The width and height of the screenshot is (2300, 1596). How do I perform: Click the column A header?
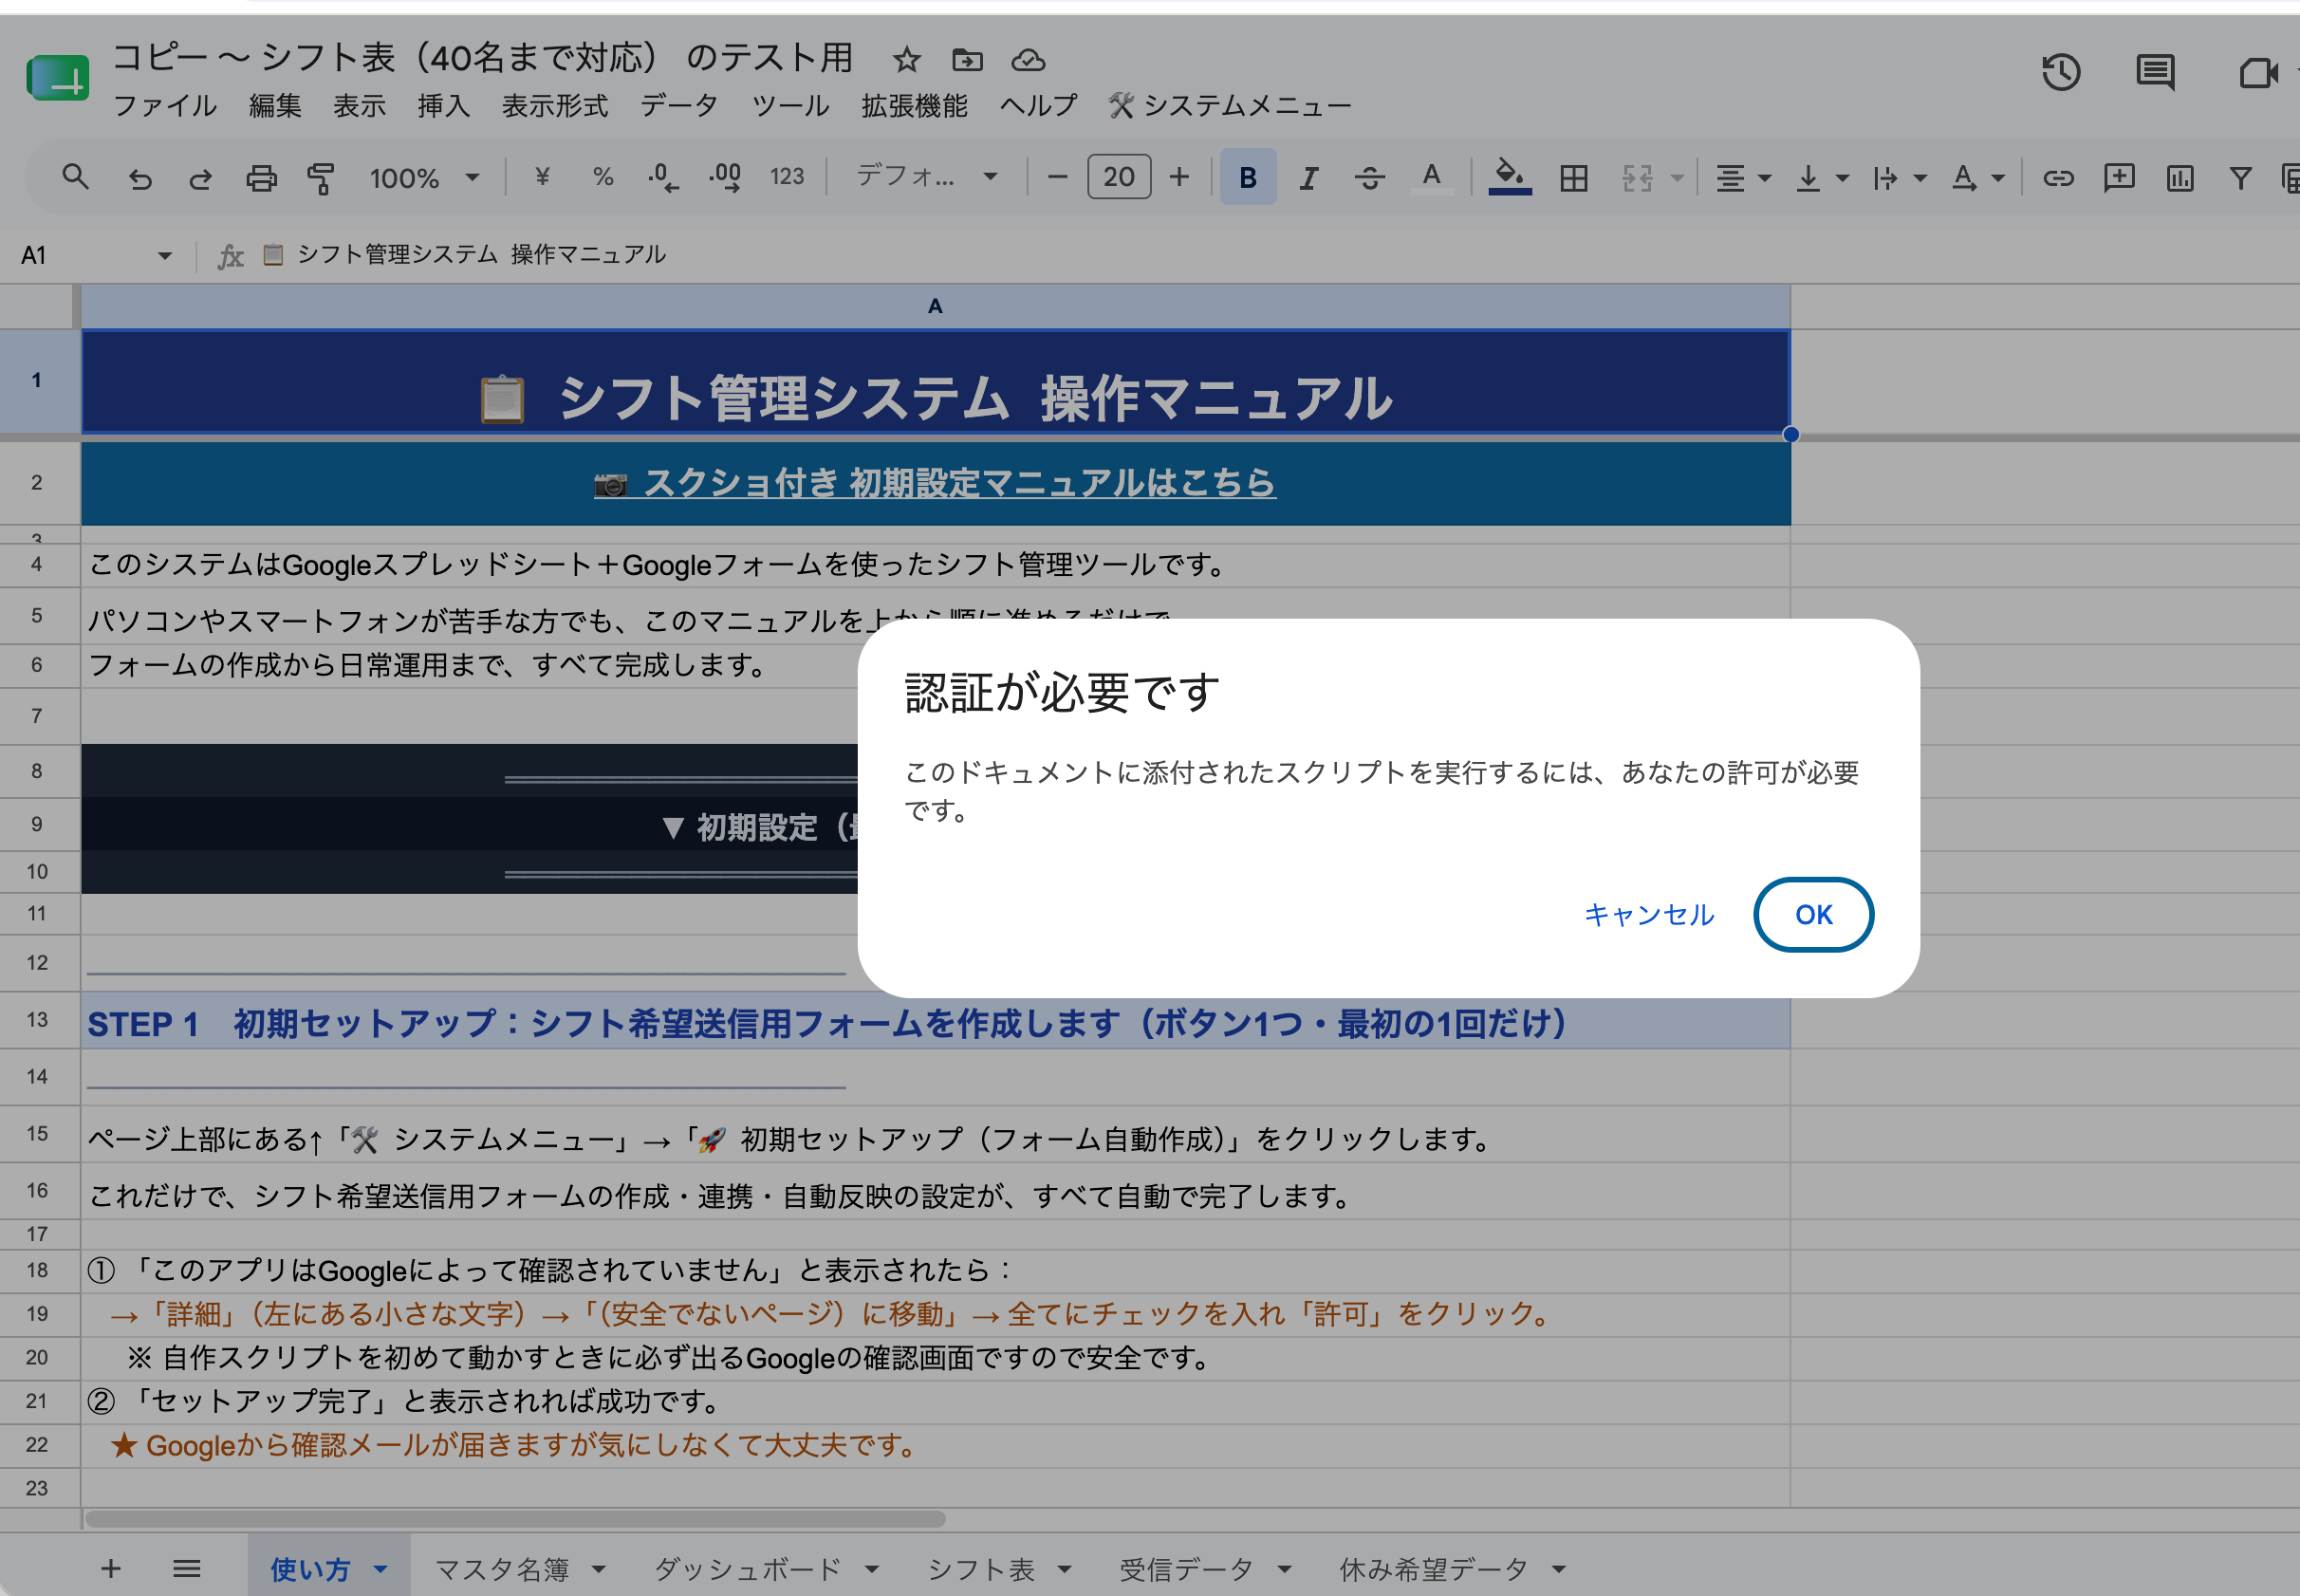[x=935, y=306]
